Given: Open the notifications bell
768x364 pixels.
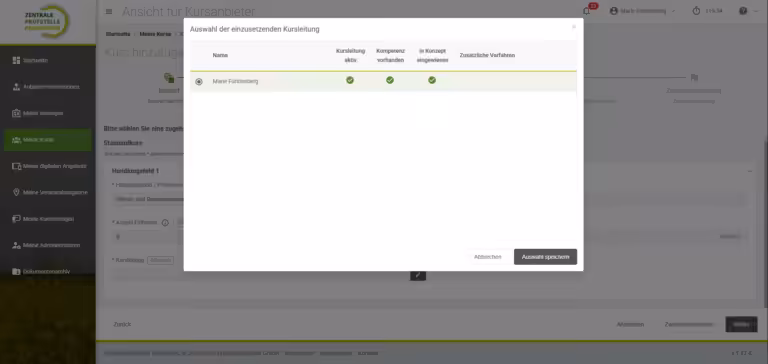Looking at the screenshot, I should [x=586, y=11].
